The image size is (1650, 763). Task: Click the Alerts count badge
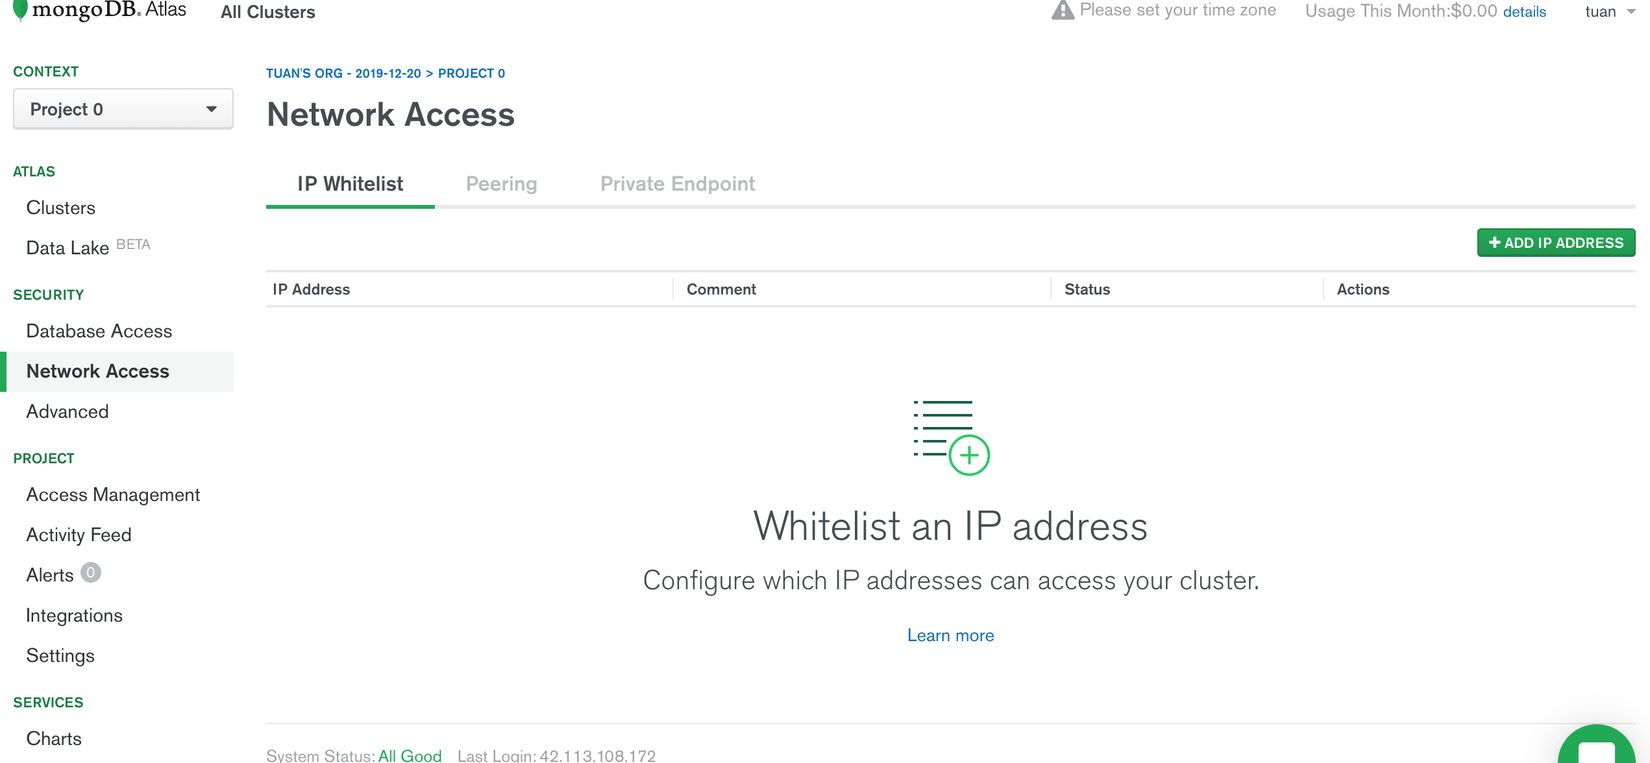tap(91, 573)
